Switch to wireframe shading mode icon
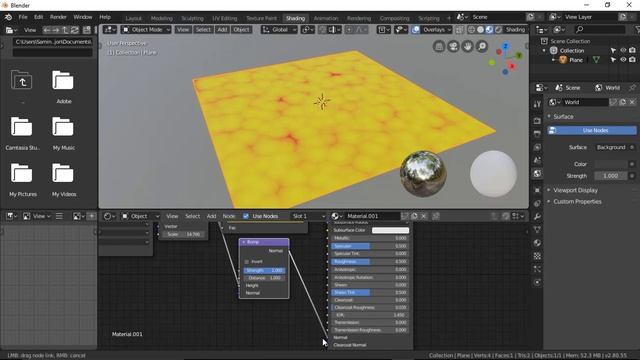Image resolution: width=640 pixels, height=360 pixels. [471, 30]
